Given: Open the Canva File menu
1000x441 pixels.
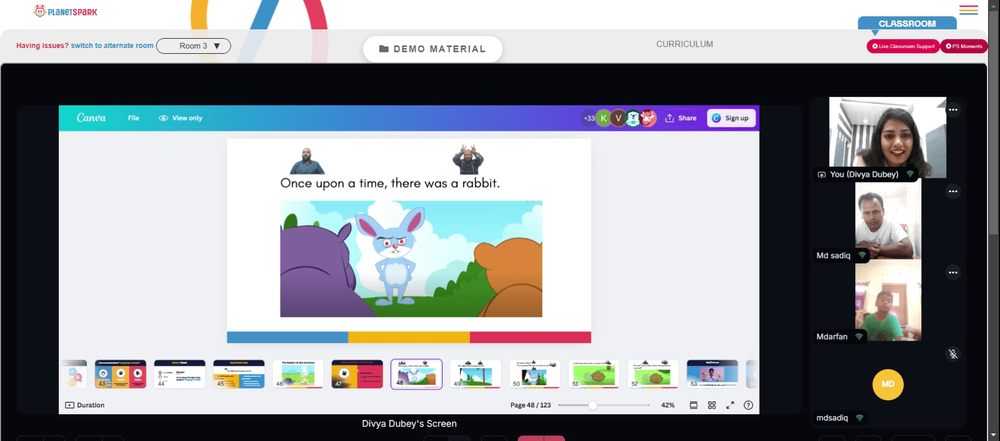Looking at the screenshot, I should pos(133,118).
